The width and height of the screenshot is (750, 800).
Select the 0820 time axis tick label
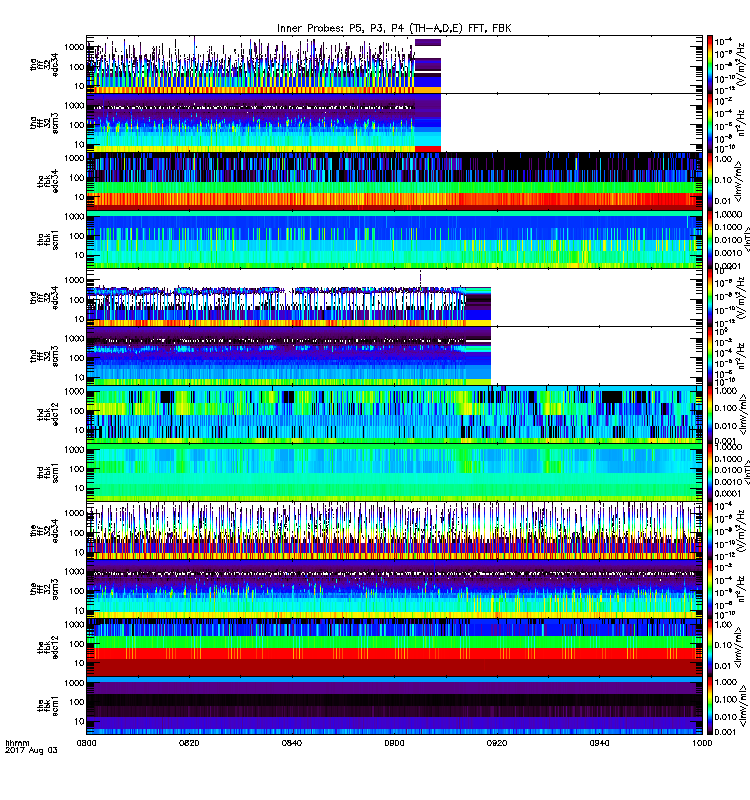(x=189, y=743)
